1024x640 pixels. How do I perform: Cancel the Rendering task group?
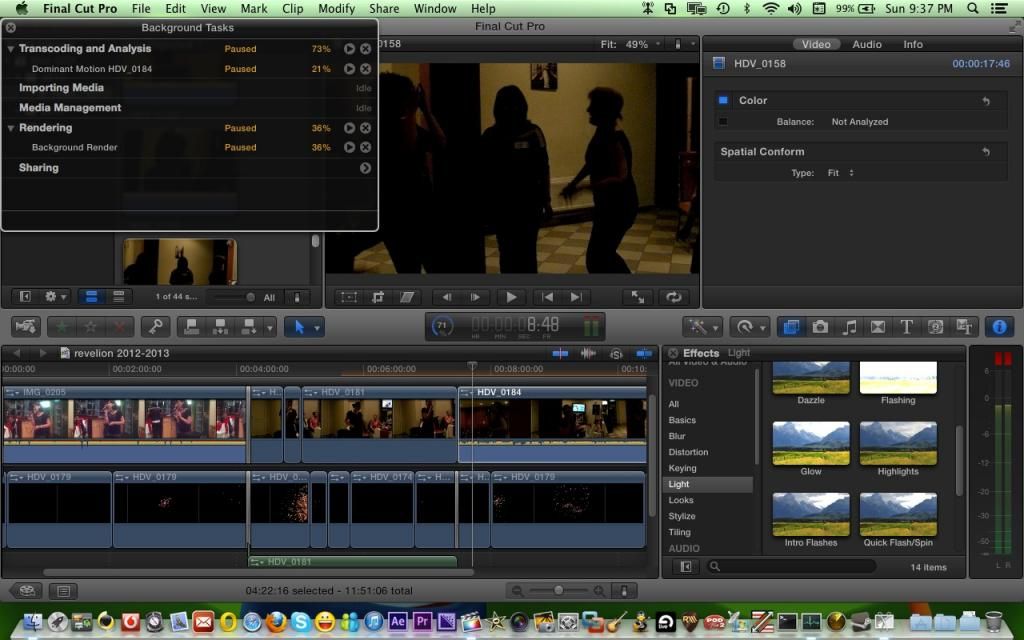[x=366, y=128]
